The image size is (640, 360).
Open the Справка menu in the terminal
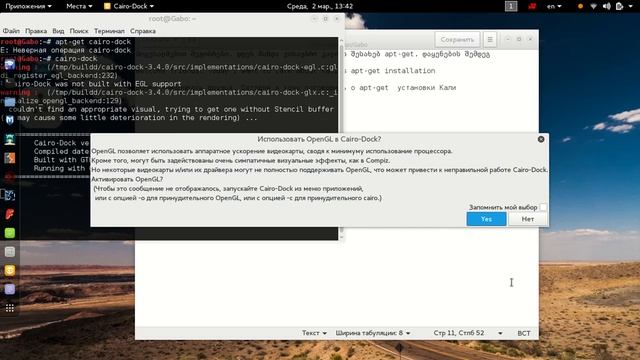tap(143, 31)
